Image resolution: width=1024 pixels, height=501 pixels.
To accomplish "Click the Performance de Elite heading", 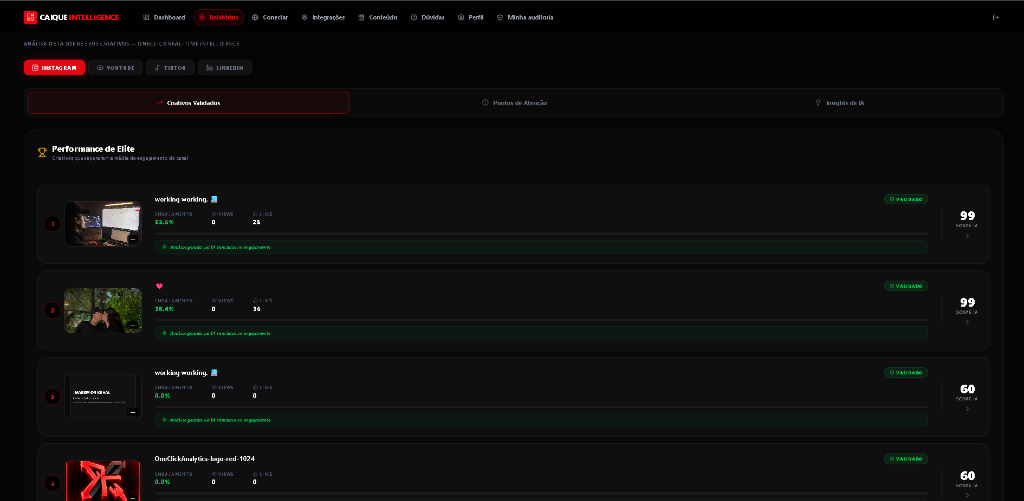I will tap(93, 149).
